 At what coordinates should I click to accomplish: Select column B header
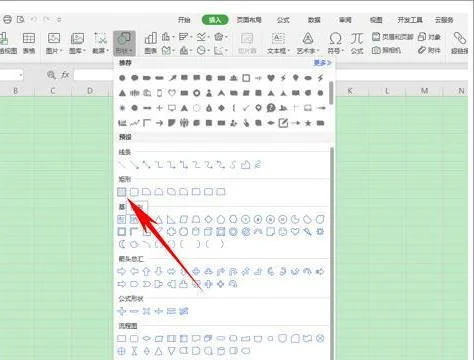15,91
